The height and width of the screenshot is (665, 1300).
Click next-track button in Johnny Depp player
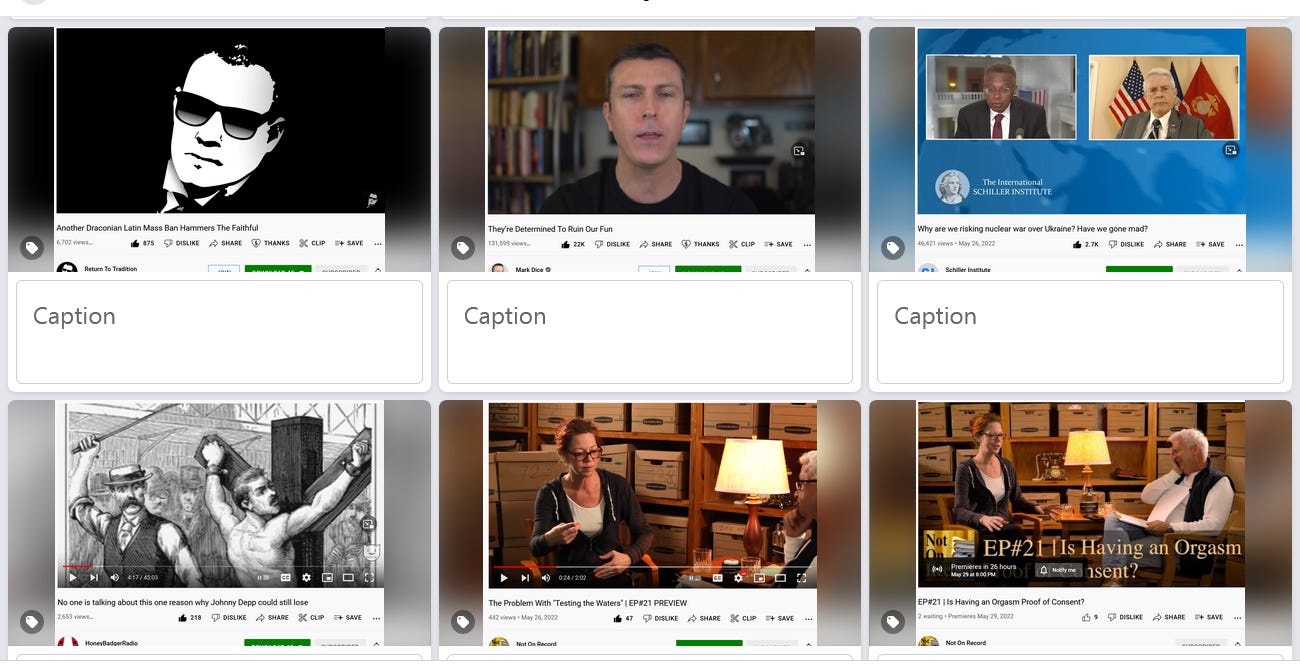pyautogui.click(x=94, y=578)
